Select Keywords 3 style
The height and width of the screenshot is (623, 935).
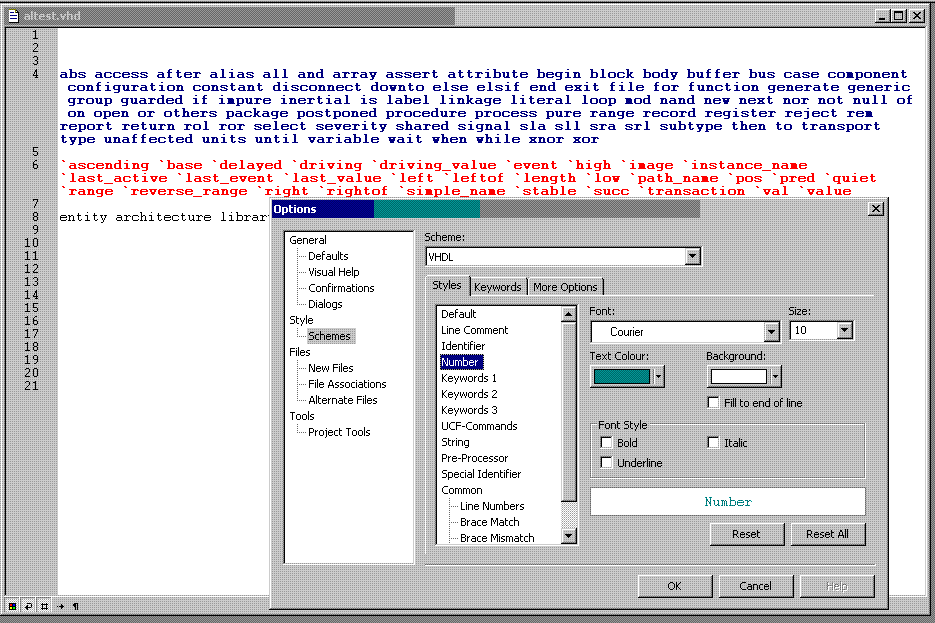[469, 411]
